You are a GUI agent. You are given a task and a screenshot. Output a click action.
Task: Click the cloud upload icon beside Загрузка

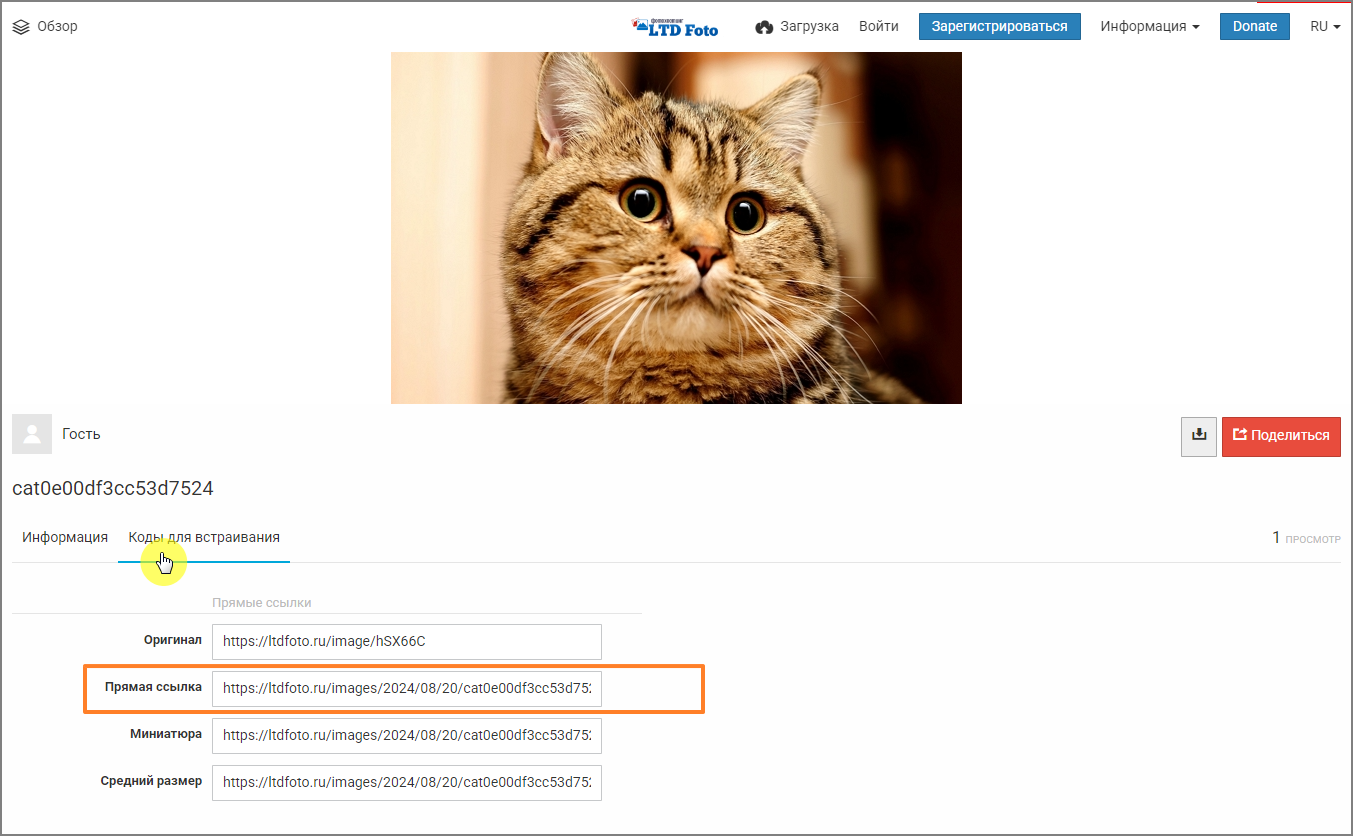tap(764, 27)
